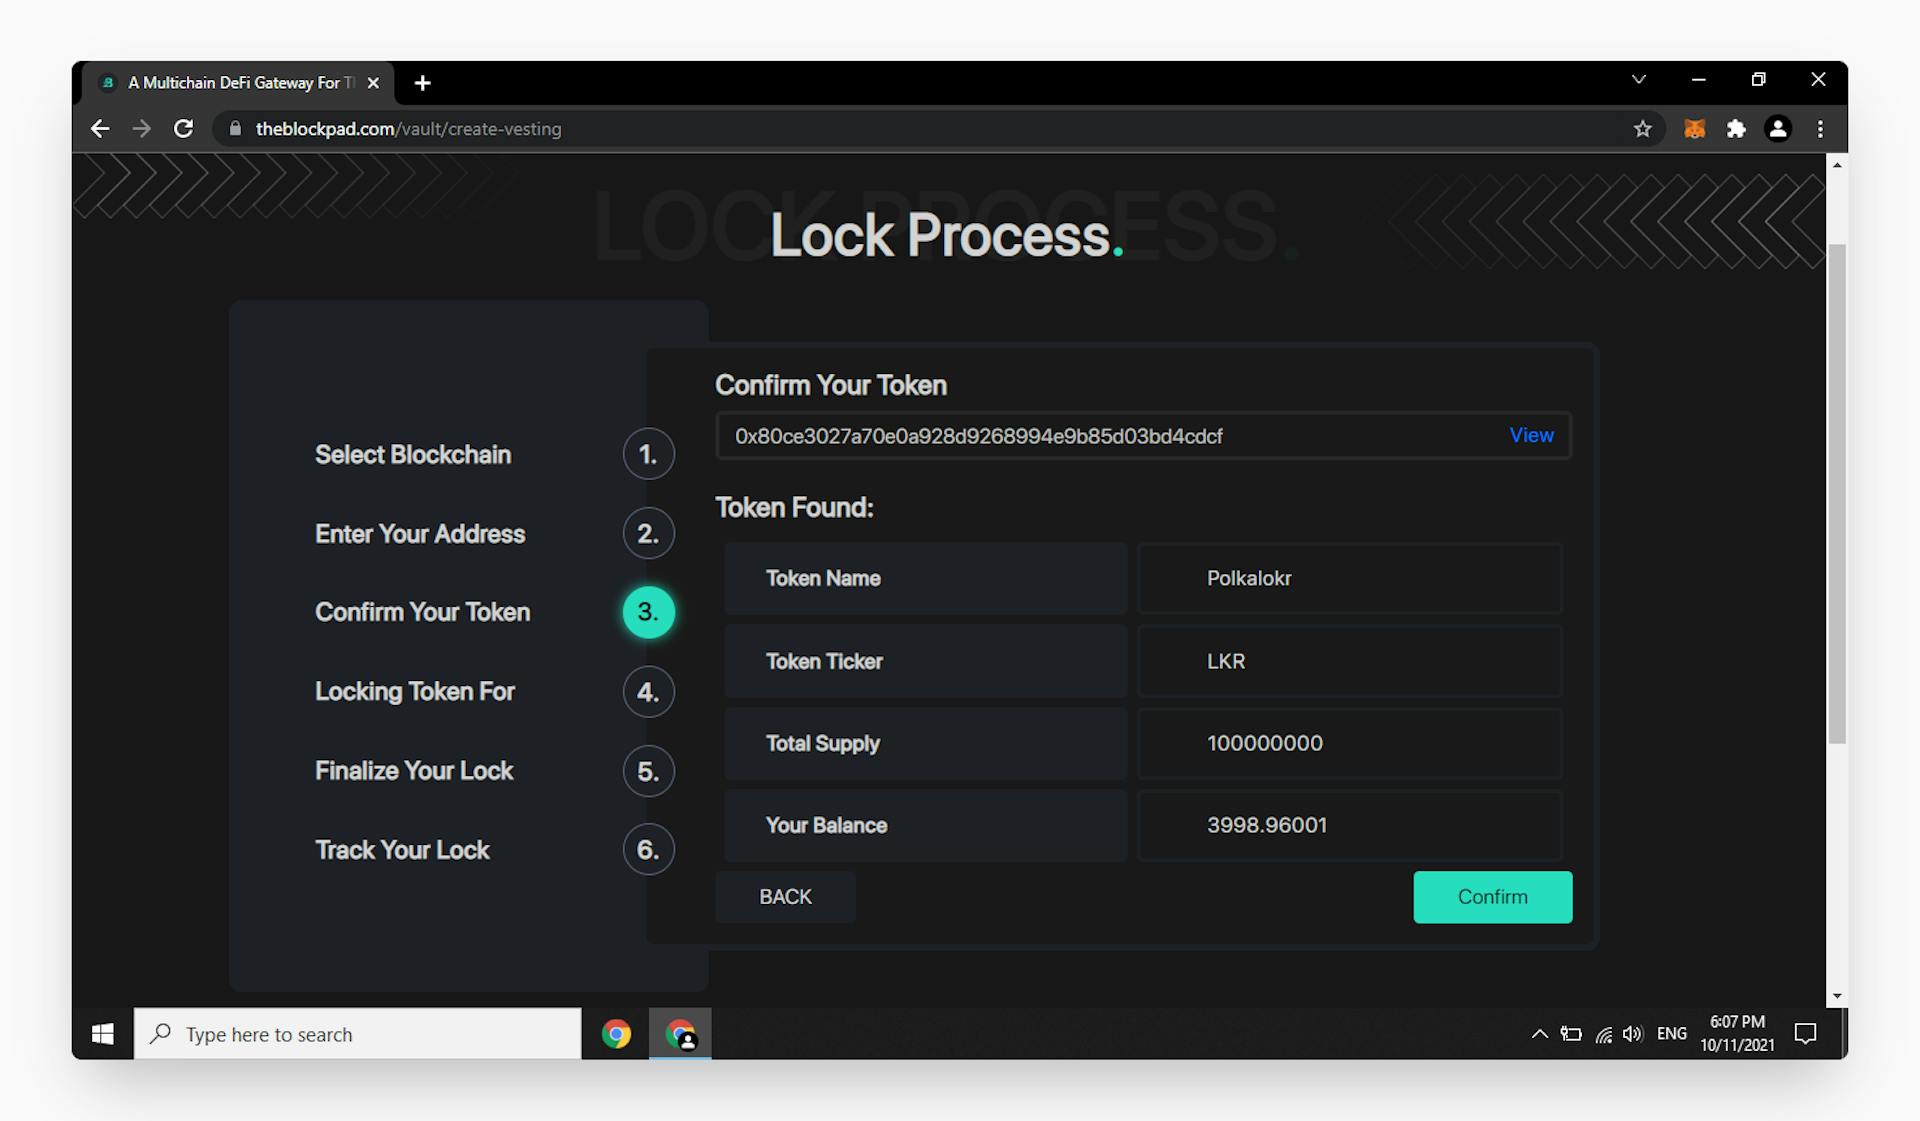Switch keyboard language via ENG indicator

tap(1671, 1033)
